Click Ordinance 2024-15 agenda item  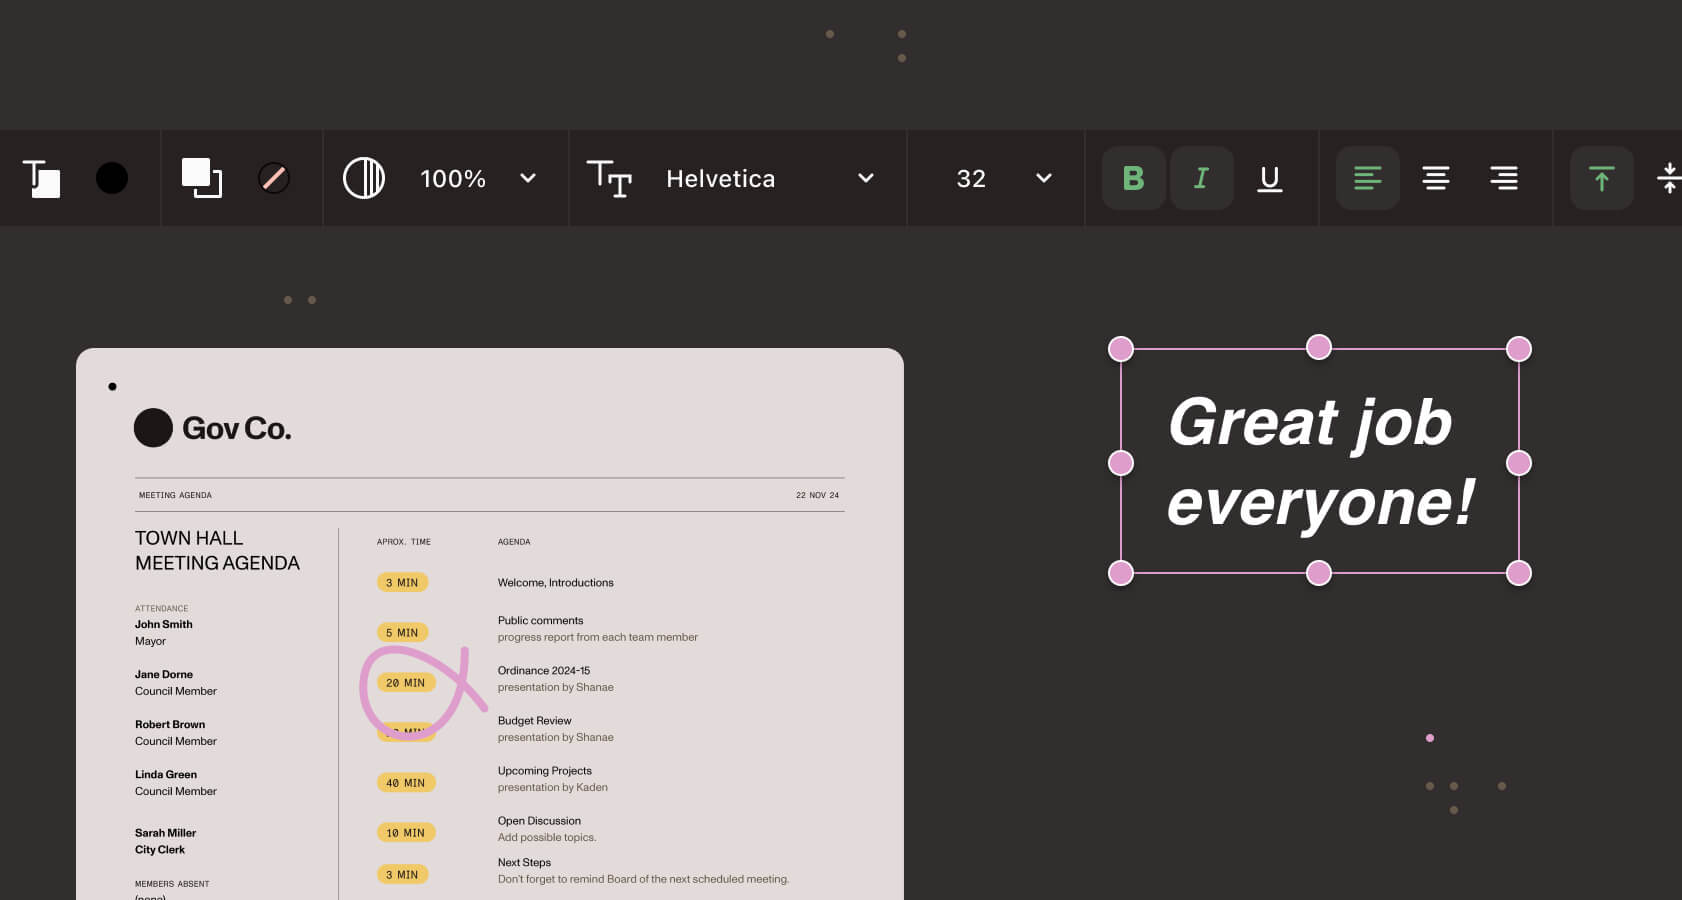(544, 670)
